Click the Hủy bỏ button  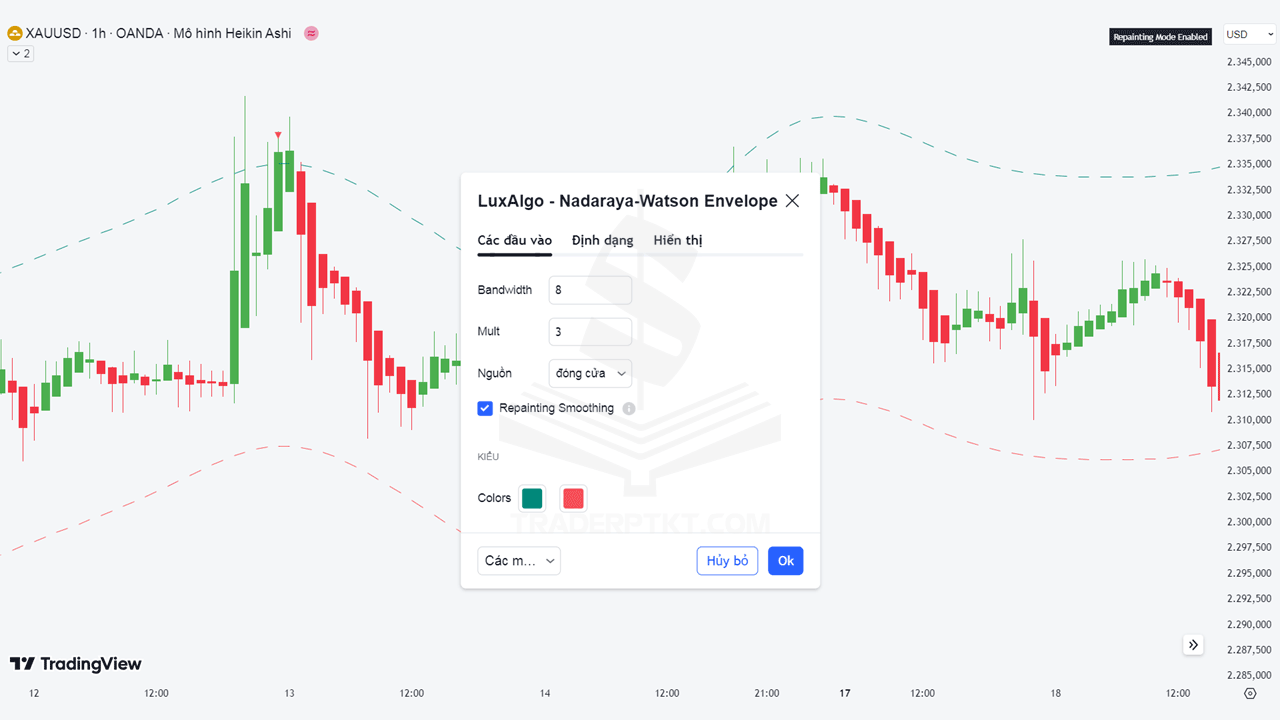click(727, 561)
